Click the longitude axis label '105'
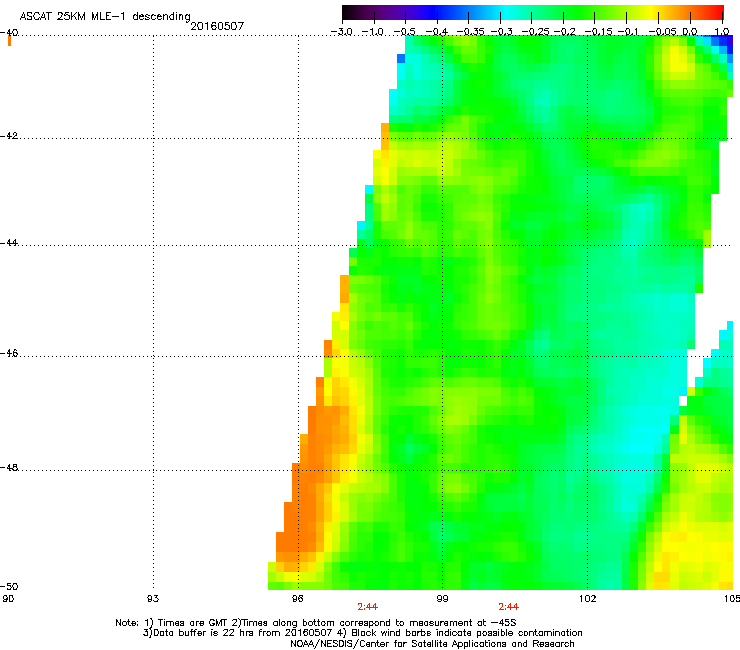The width and height of the screenshot is (740, 650). (732, 599)
